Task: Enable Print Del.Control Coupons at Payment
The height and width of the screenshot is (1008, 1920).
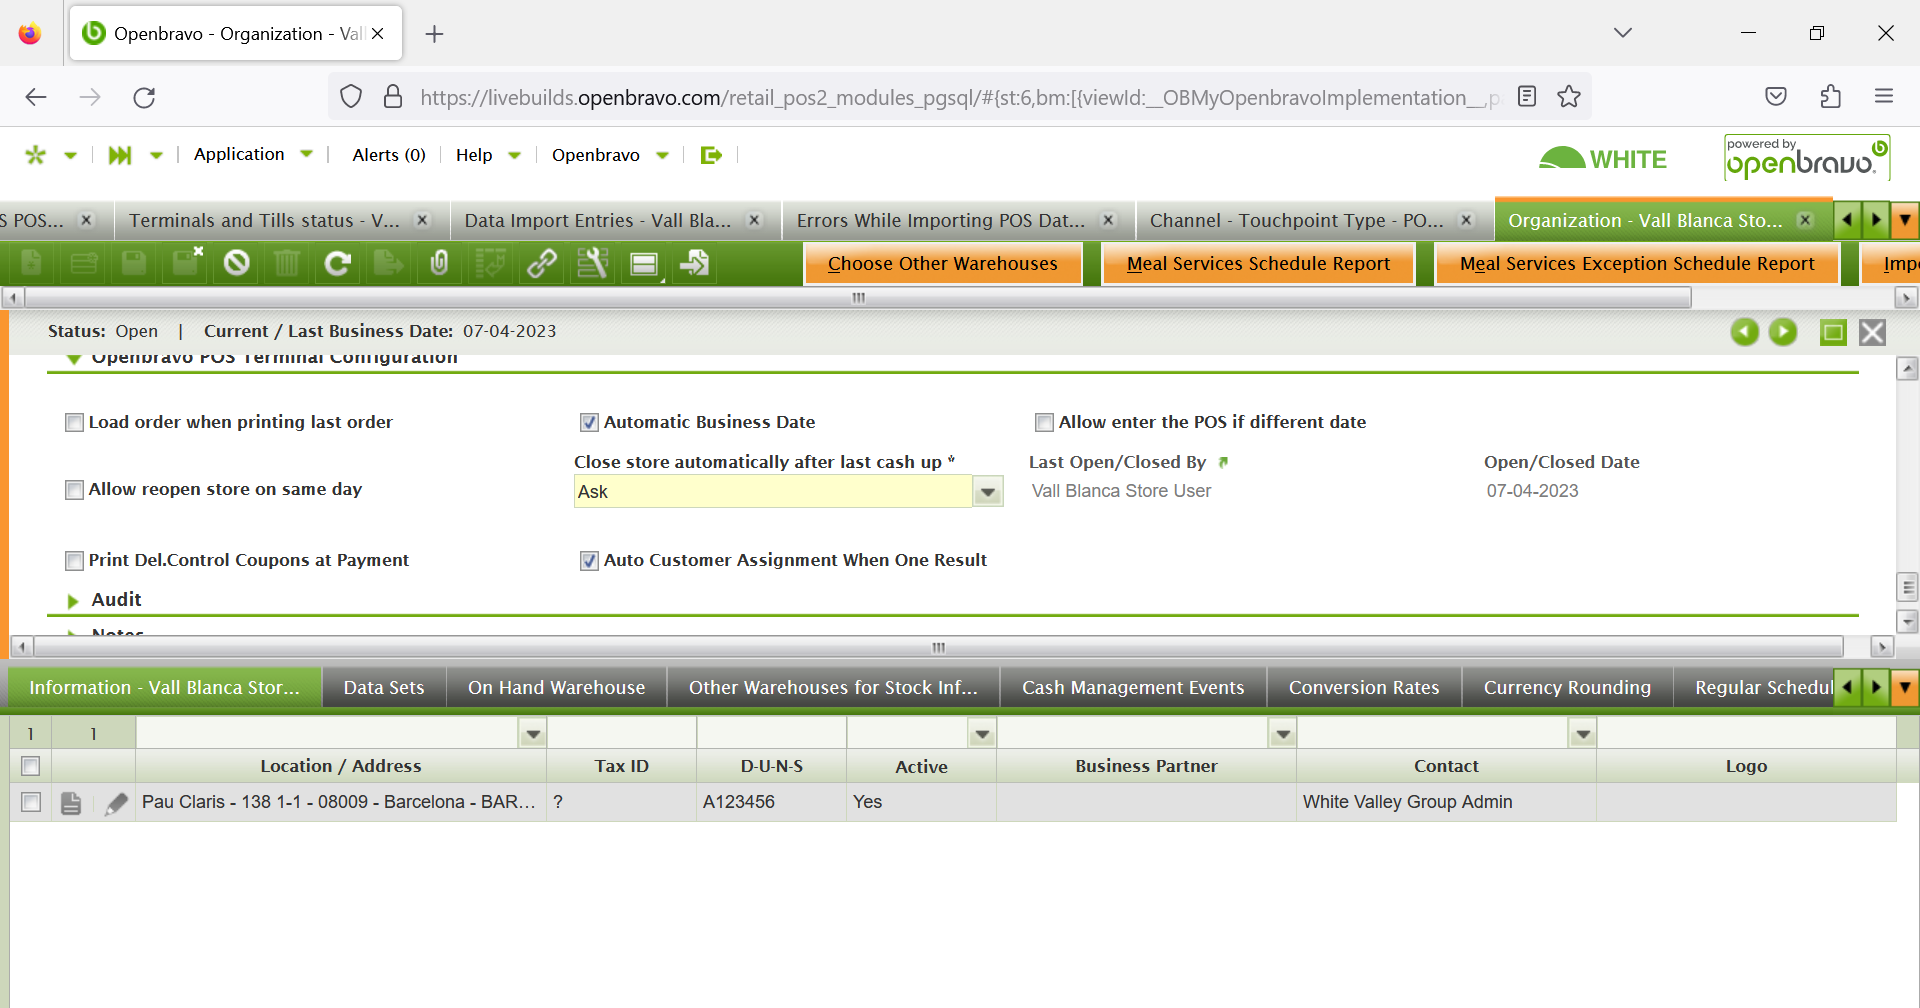Action: [x=74, y=561]
